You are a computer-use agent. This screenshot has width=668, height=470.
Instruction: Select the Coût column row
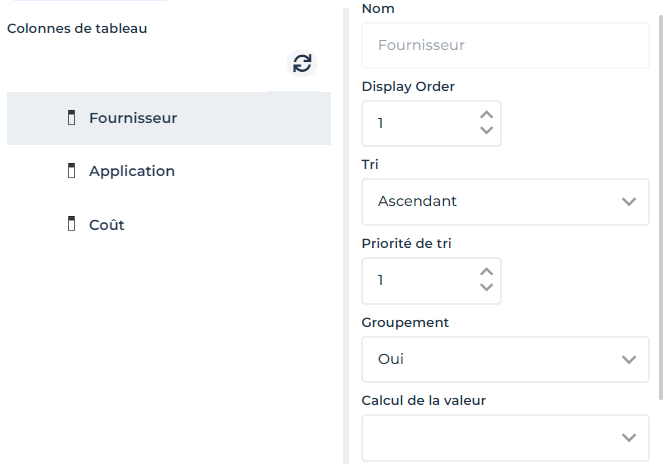pos(168,225)
